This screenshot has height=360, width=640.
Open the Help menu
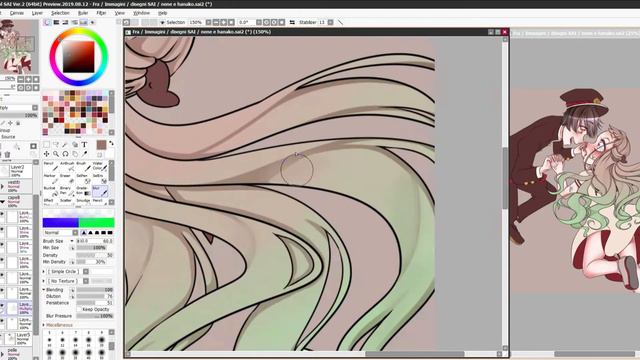click(162, 13)
